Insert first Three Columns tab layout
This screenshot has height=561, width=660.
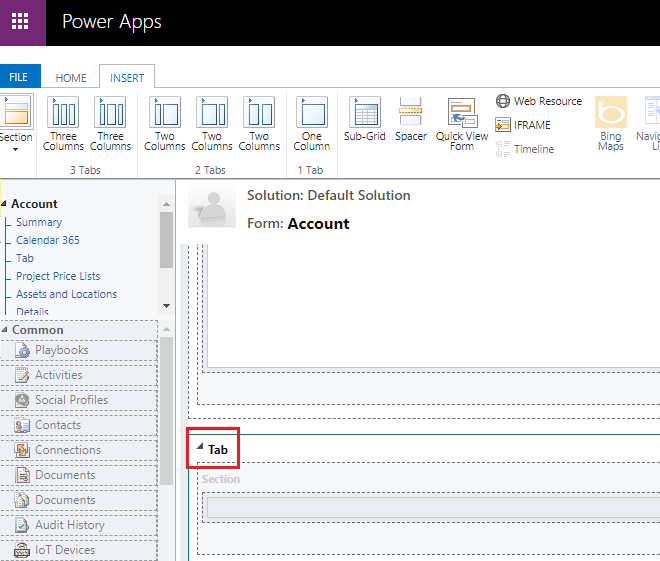click(63, 123)
